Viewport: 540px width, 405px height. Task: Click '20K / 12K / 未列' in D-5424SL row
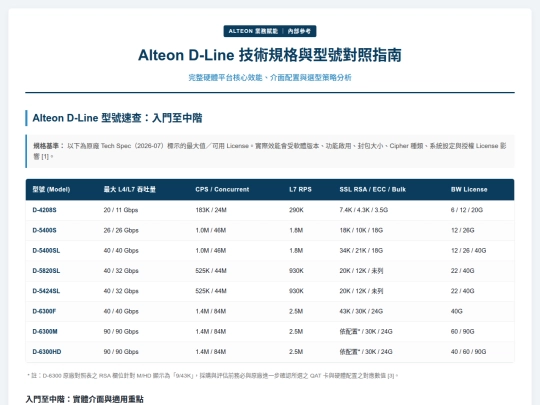coord(361,291)
